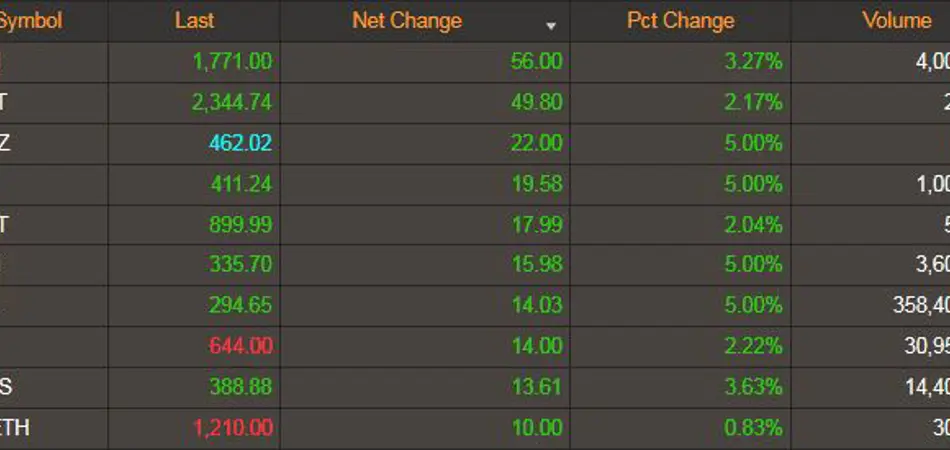Image resolution: width=950 pixels, height=450 pixels.
Task: Click the 2.22% percent change cell
Action: click(x=754, y=346)
